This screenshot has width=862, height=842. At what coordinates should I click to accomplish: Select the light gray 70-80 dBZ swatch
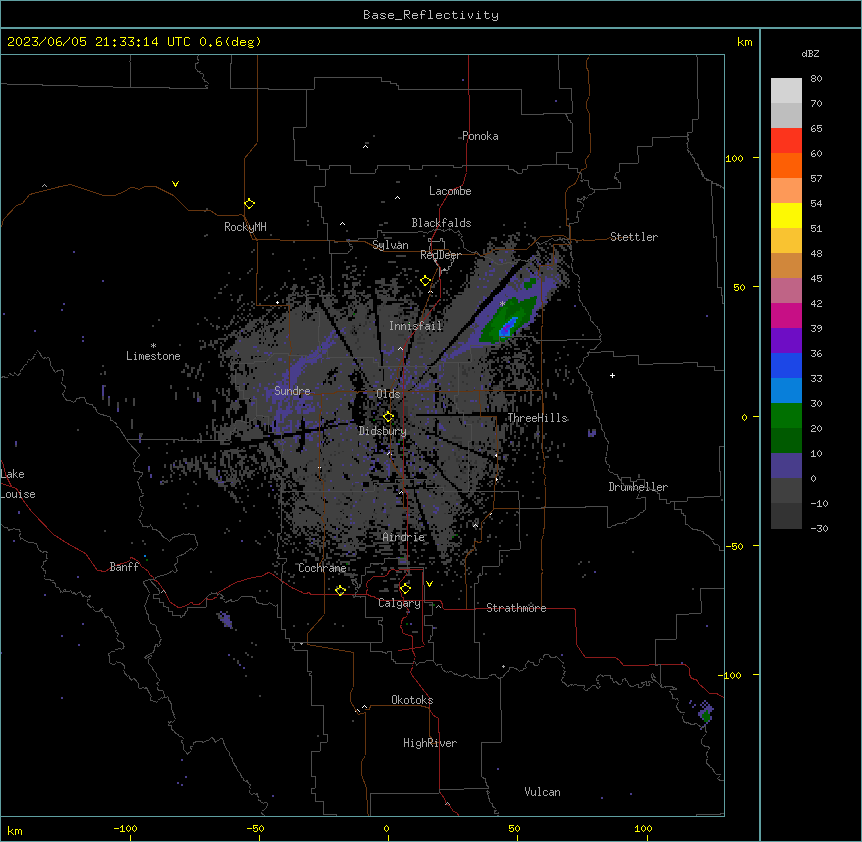pos(786,91)
